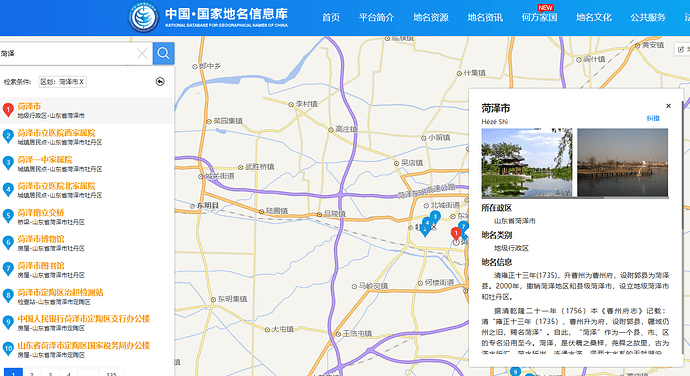Open the 平台简介 menu item
The width and height of the screenshot is (690, 376).
[376, 17]
